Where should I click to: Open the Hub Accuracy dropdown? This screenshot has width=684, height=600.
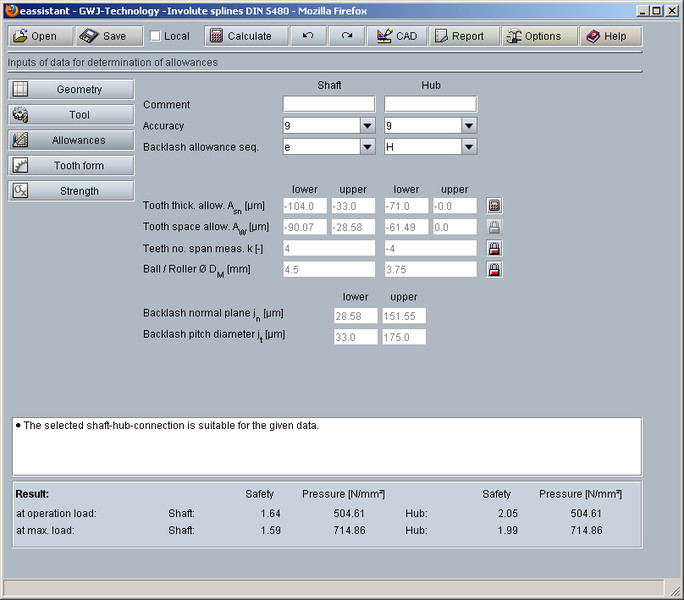pos(469,126)
